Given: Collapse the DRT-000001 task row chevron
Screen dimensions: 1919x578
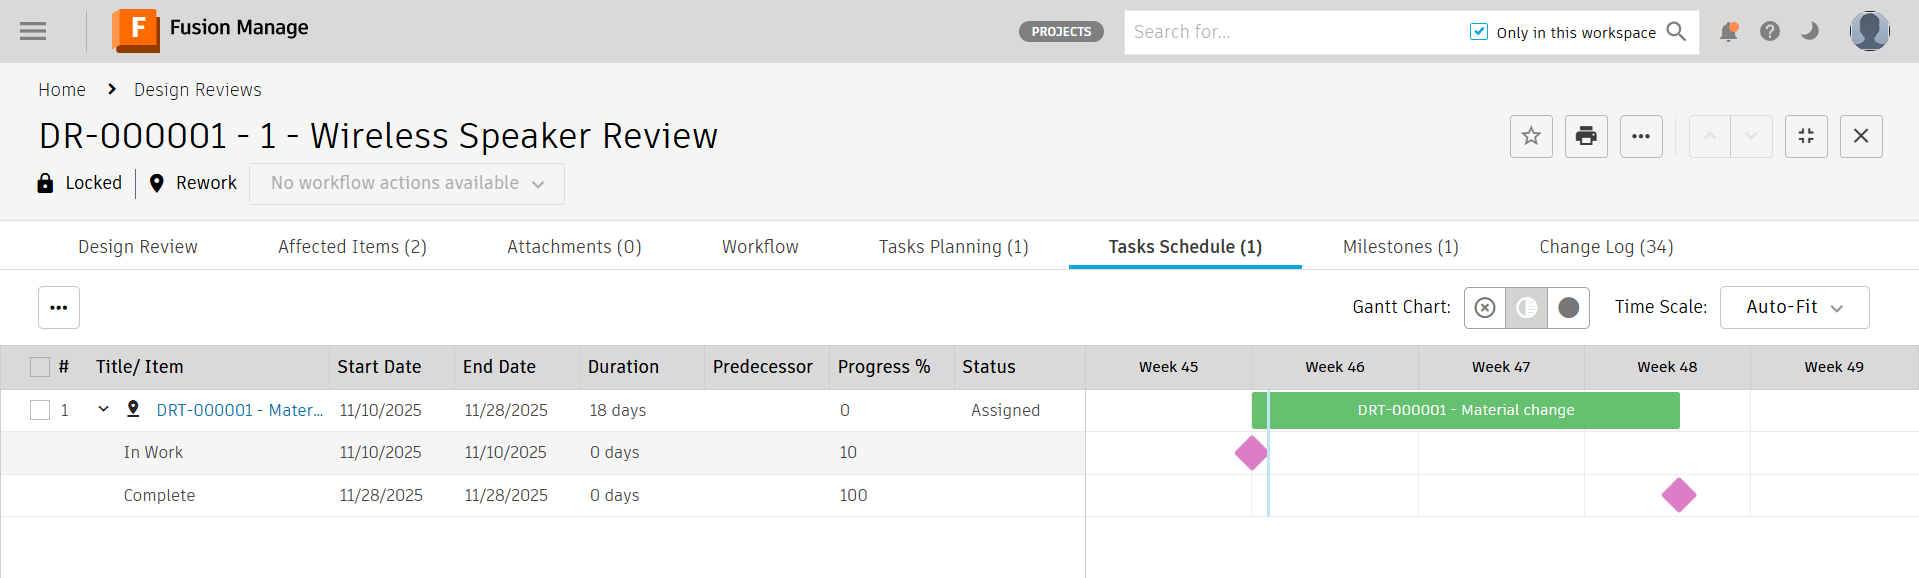Looking at the screenshot, I should pyautogui.click(x=103, y=410).
